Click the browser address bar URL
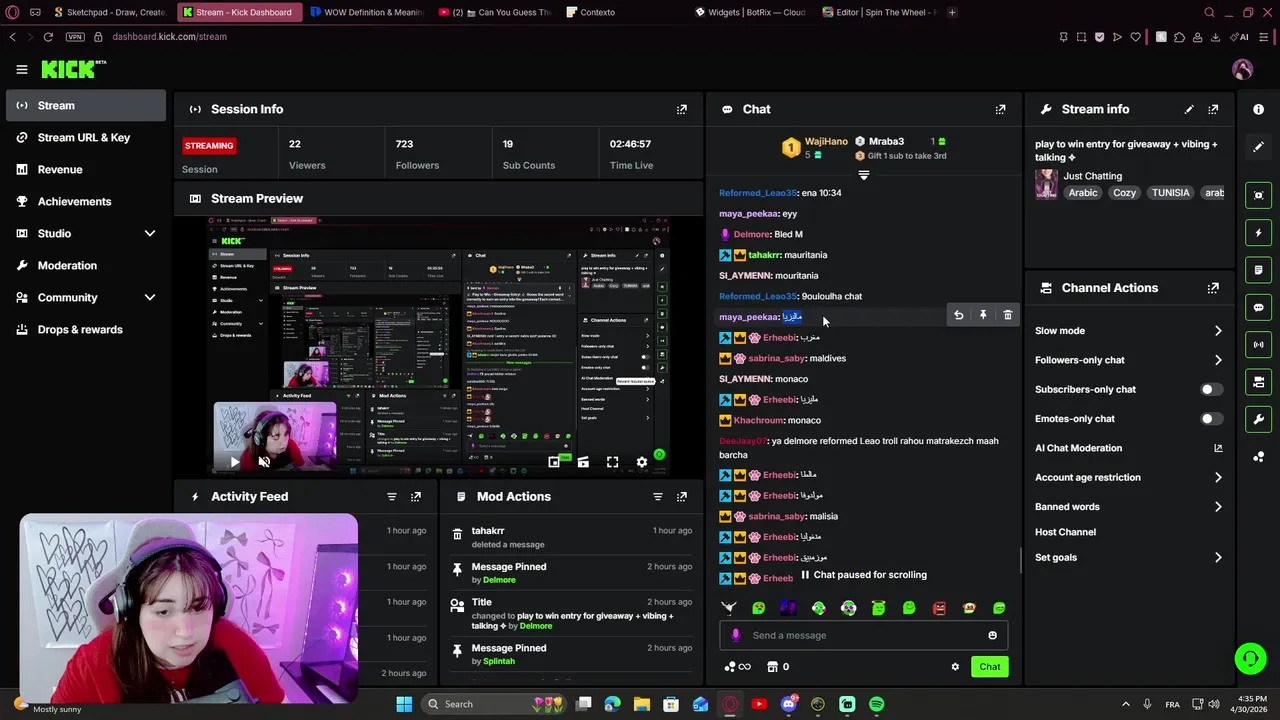Viewport: 1280px width, 720px height. (169, 37)
